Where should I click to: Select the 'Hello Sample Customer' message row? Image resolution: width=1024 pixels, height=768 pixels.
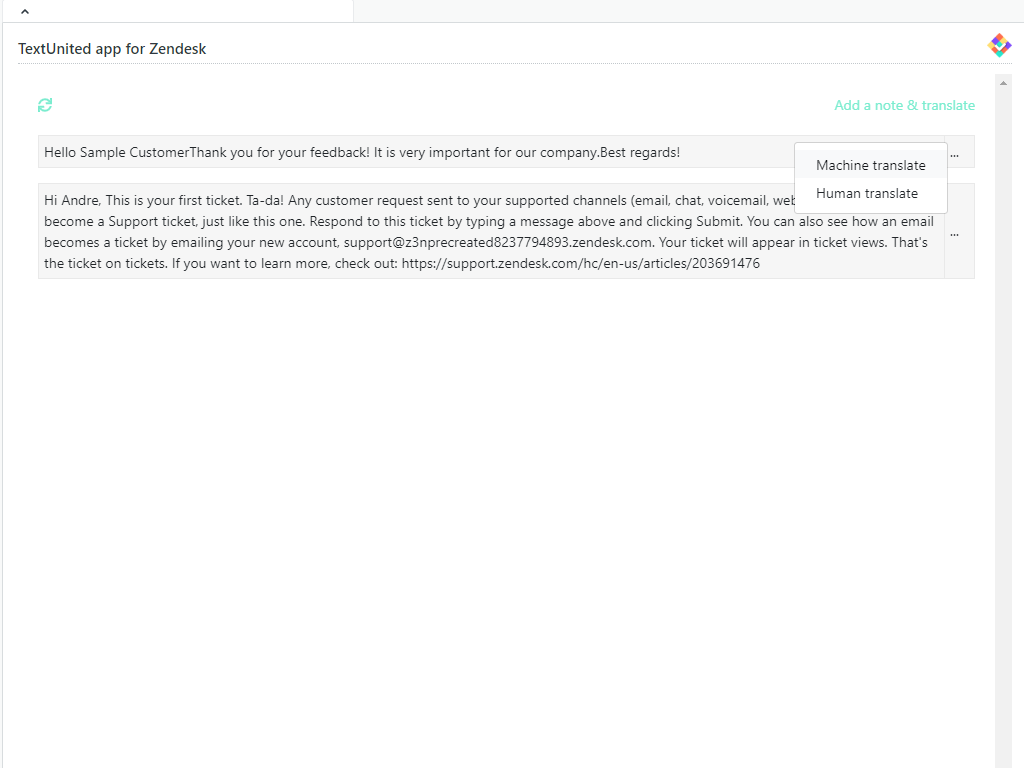pos(400,153)
